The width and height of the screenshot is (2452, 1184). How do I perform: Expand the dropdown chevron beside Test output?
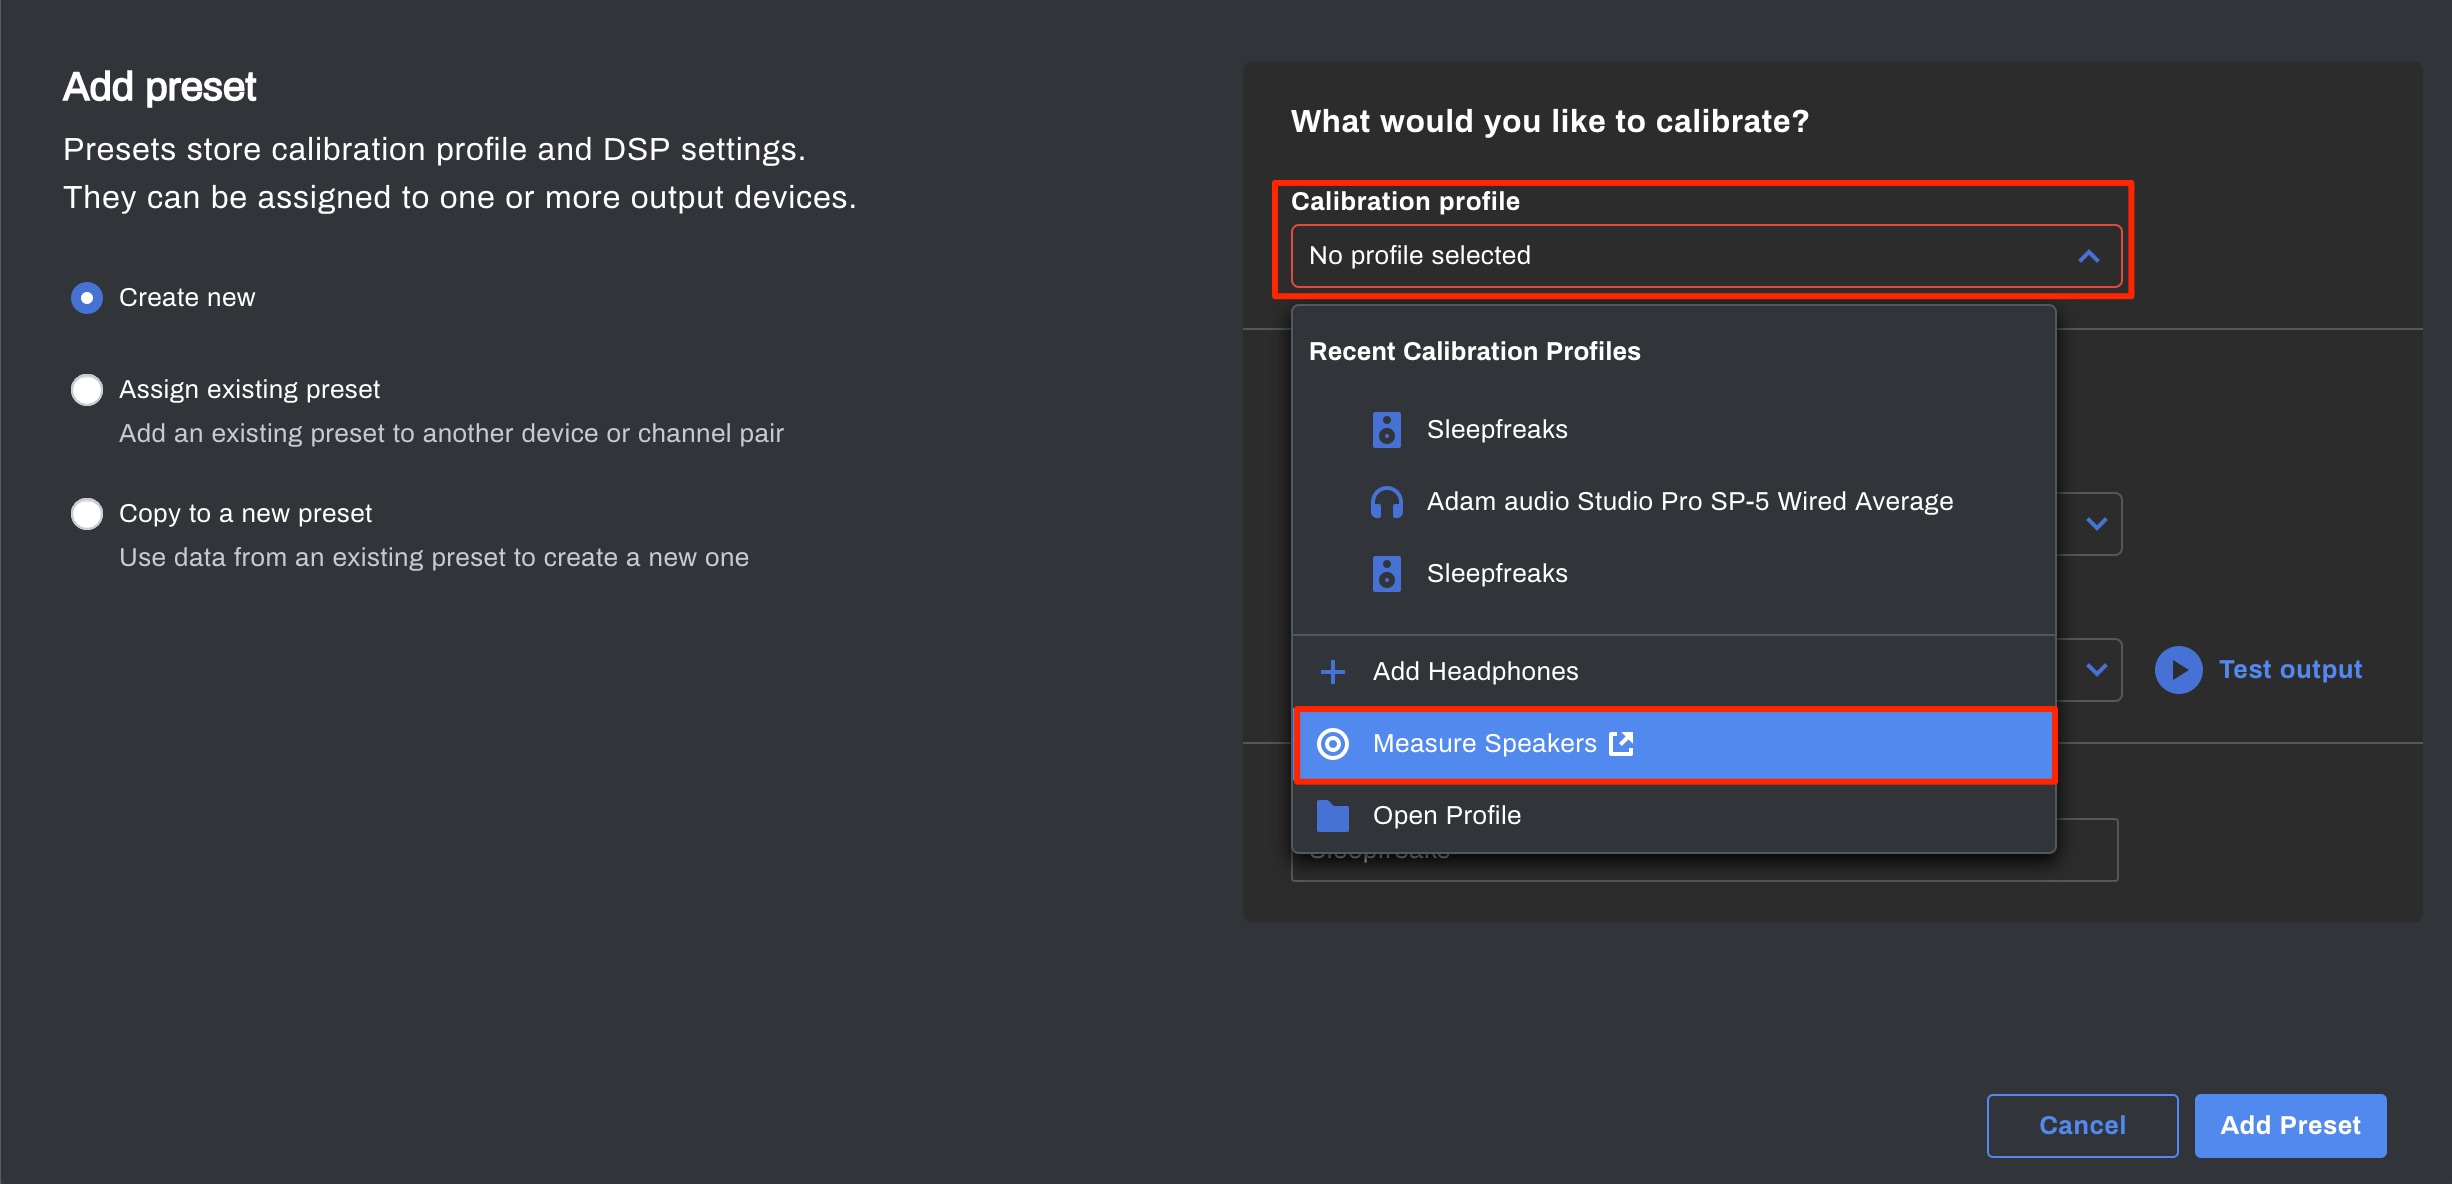(x=2097, y=670)
